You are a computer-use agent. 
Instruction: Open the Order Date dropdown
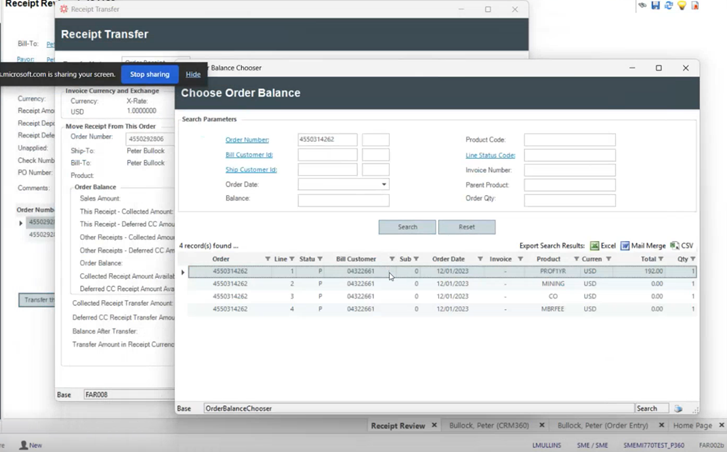click(x=383, y=185)
